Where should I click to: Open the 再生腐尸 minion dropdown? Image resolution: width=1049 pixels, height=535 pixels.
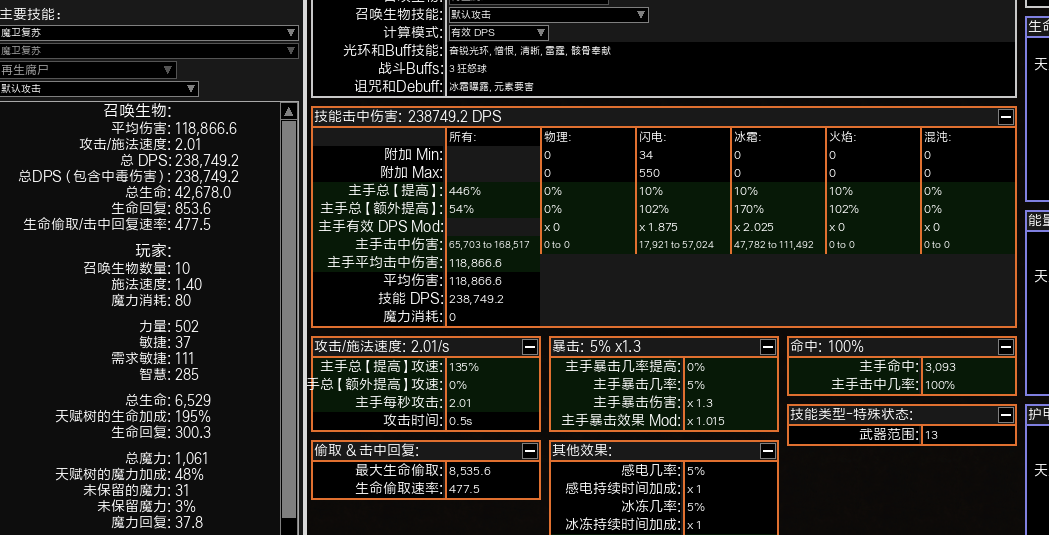88,70
